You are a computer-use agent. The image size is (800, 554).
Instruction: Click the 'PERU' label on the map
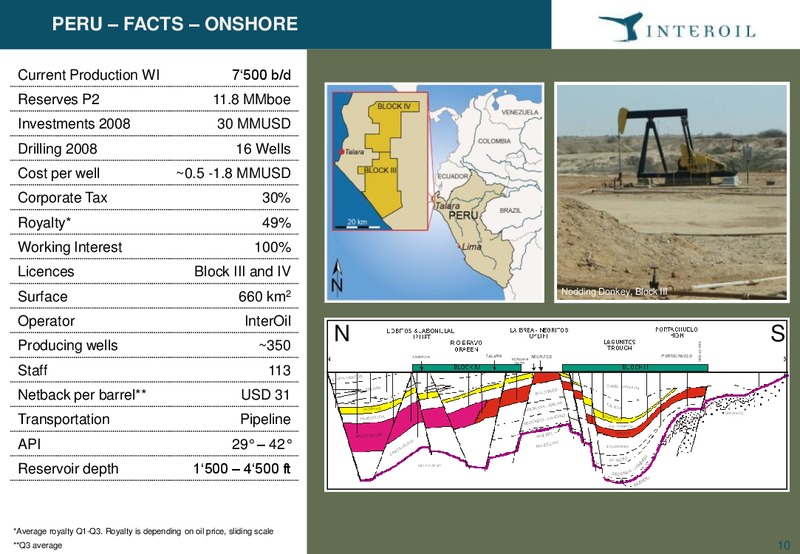(x=463, y=216)
